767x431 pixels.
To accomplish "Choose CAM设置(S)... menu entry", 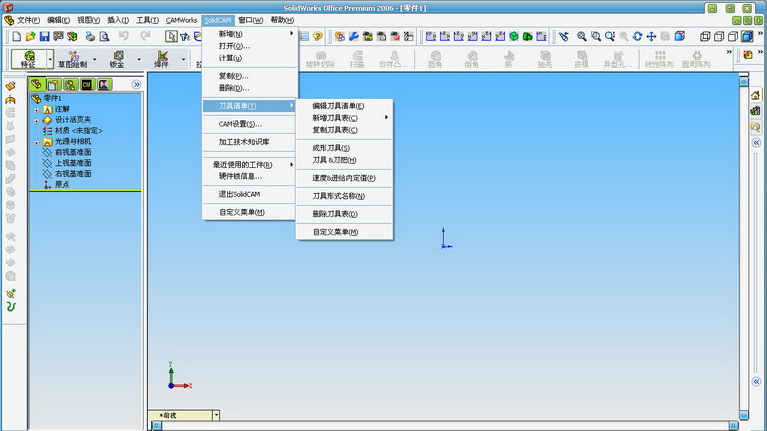I will click(x=249, y=124).
